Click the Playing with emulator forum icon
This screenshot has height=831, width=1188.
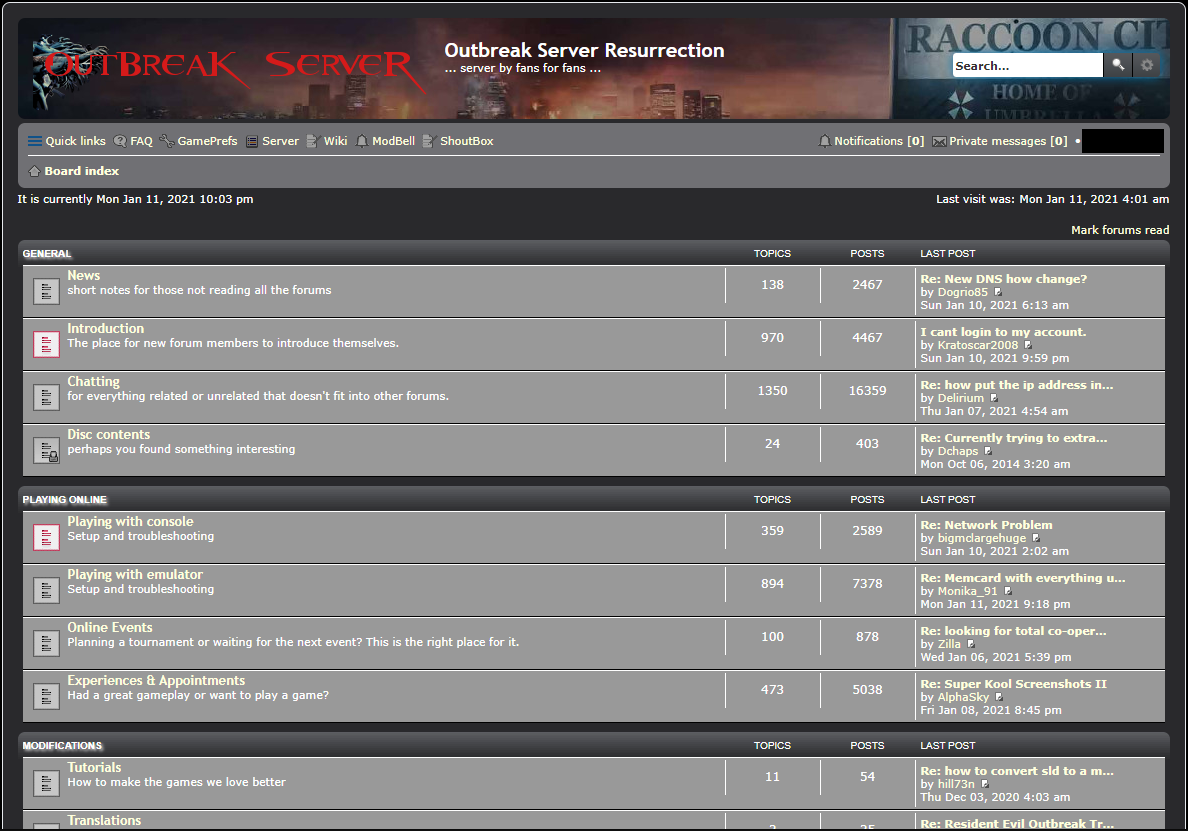[x=46, y=591]
